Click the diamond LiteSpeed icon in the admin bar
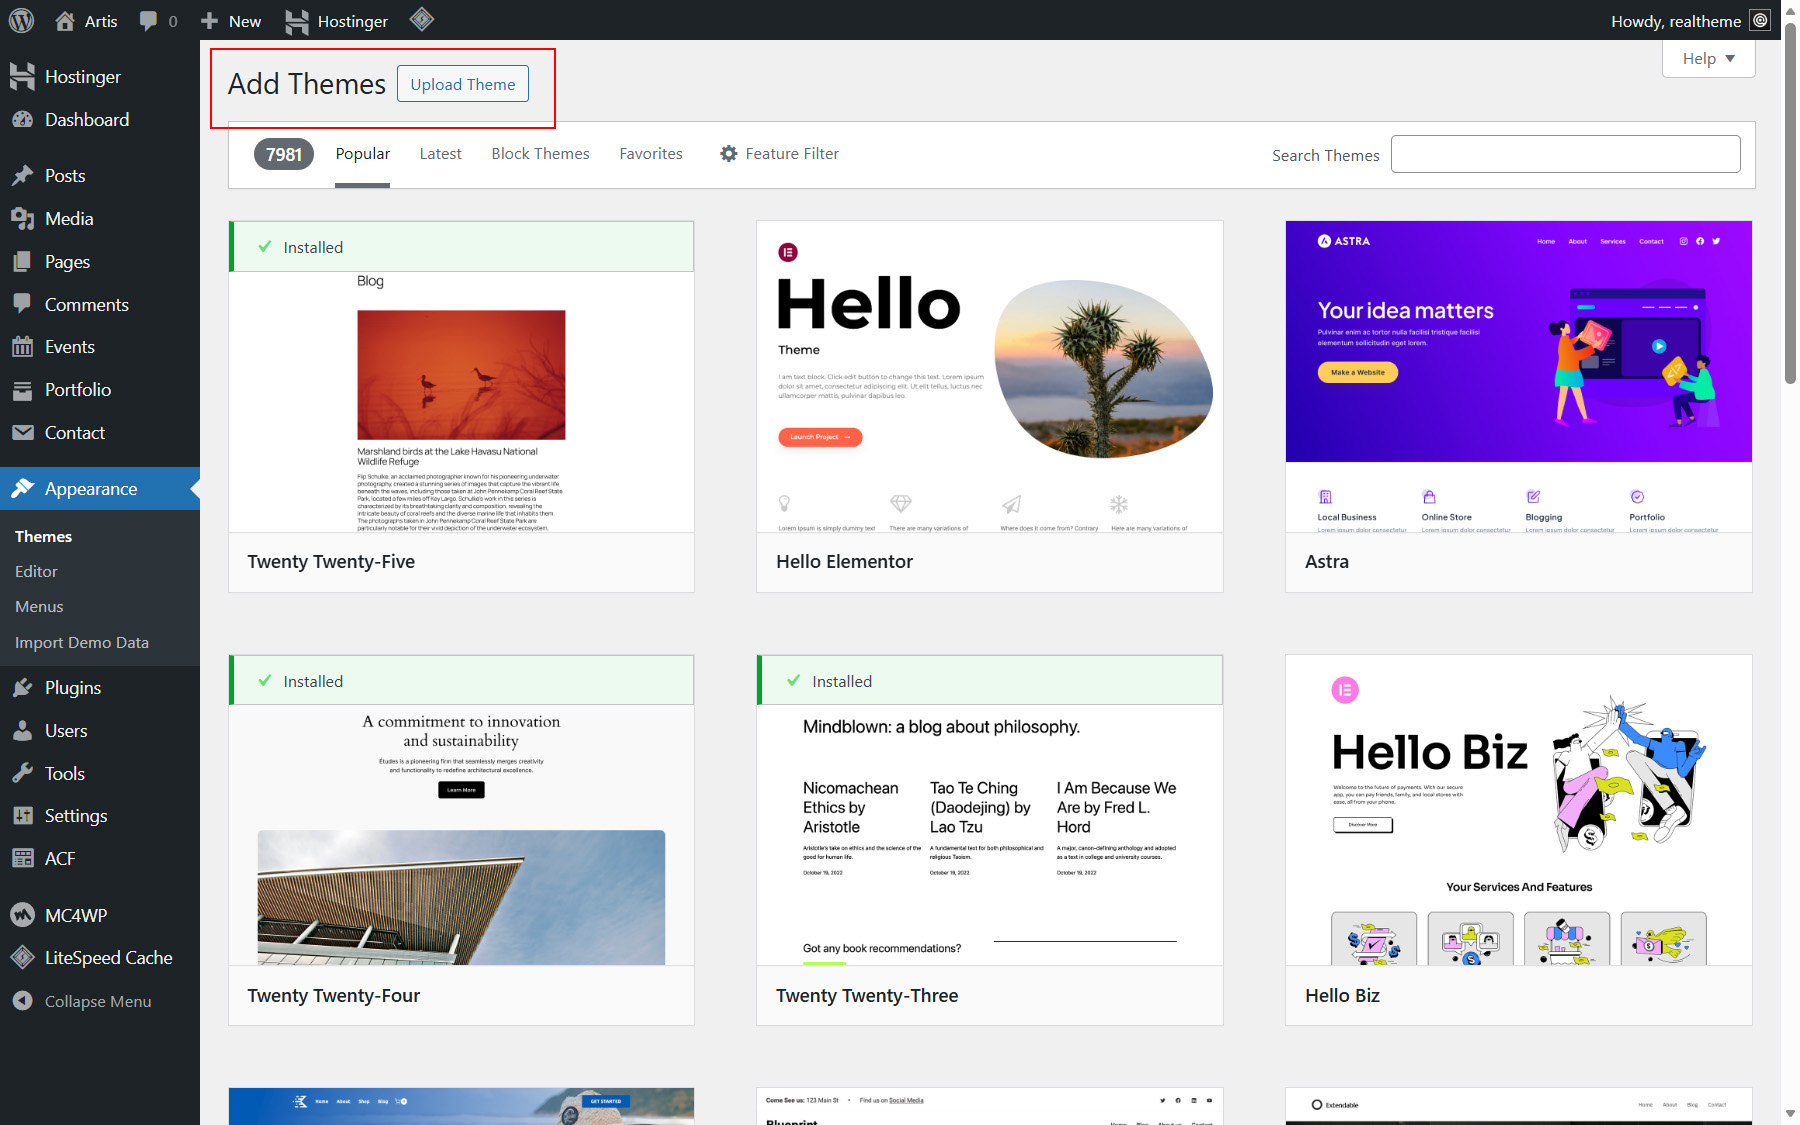Viewport: 1800px width, 1125px height. 422,19
